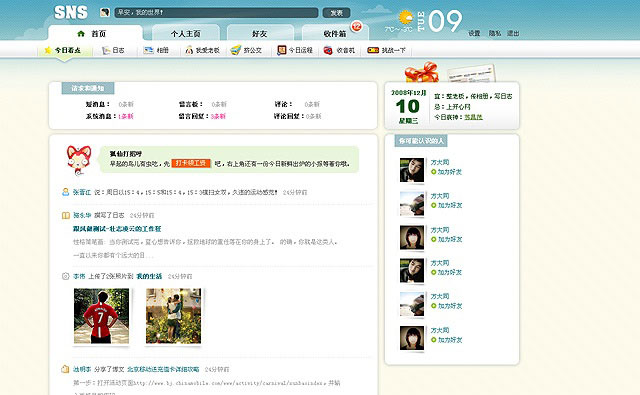Click the house icon on the 首页 tab

pos(81,33)
